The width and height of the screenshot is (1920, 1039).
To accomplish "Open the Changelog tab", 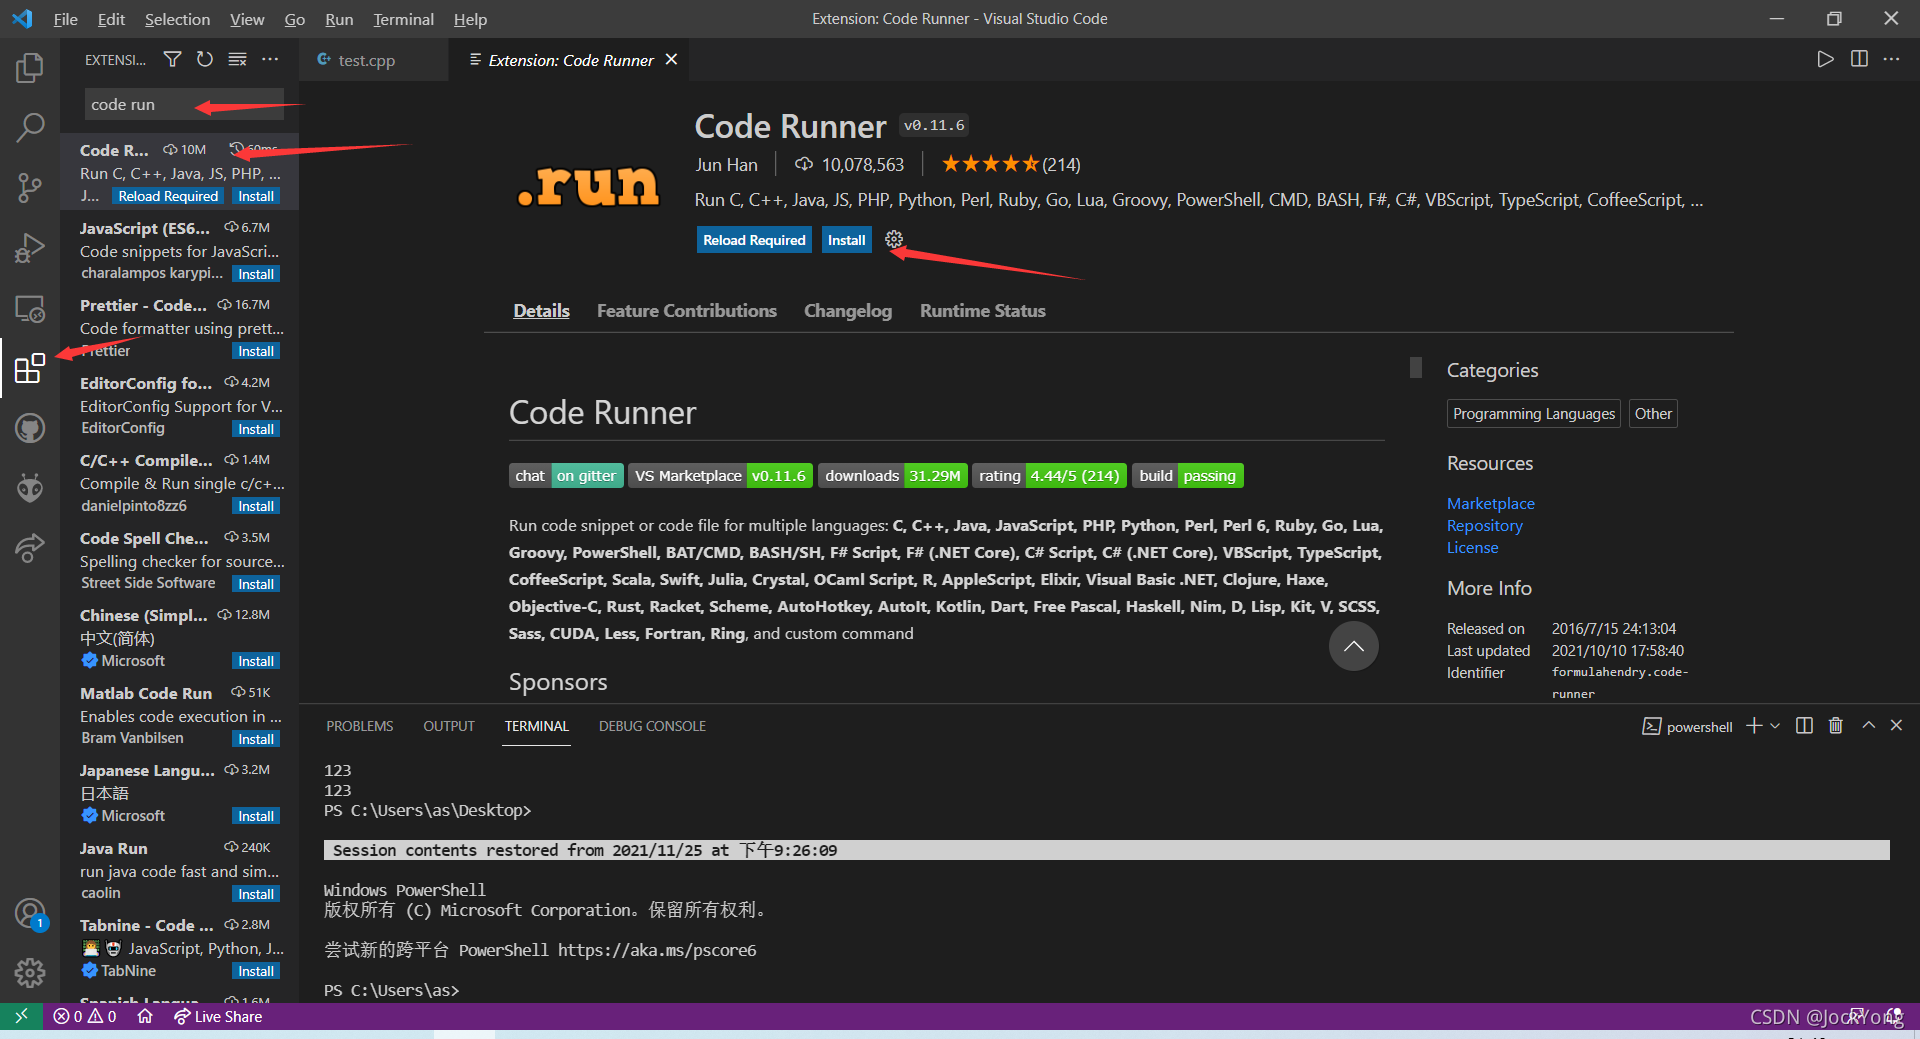I will [x=848, y=311].
